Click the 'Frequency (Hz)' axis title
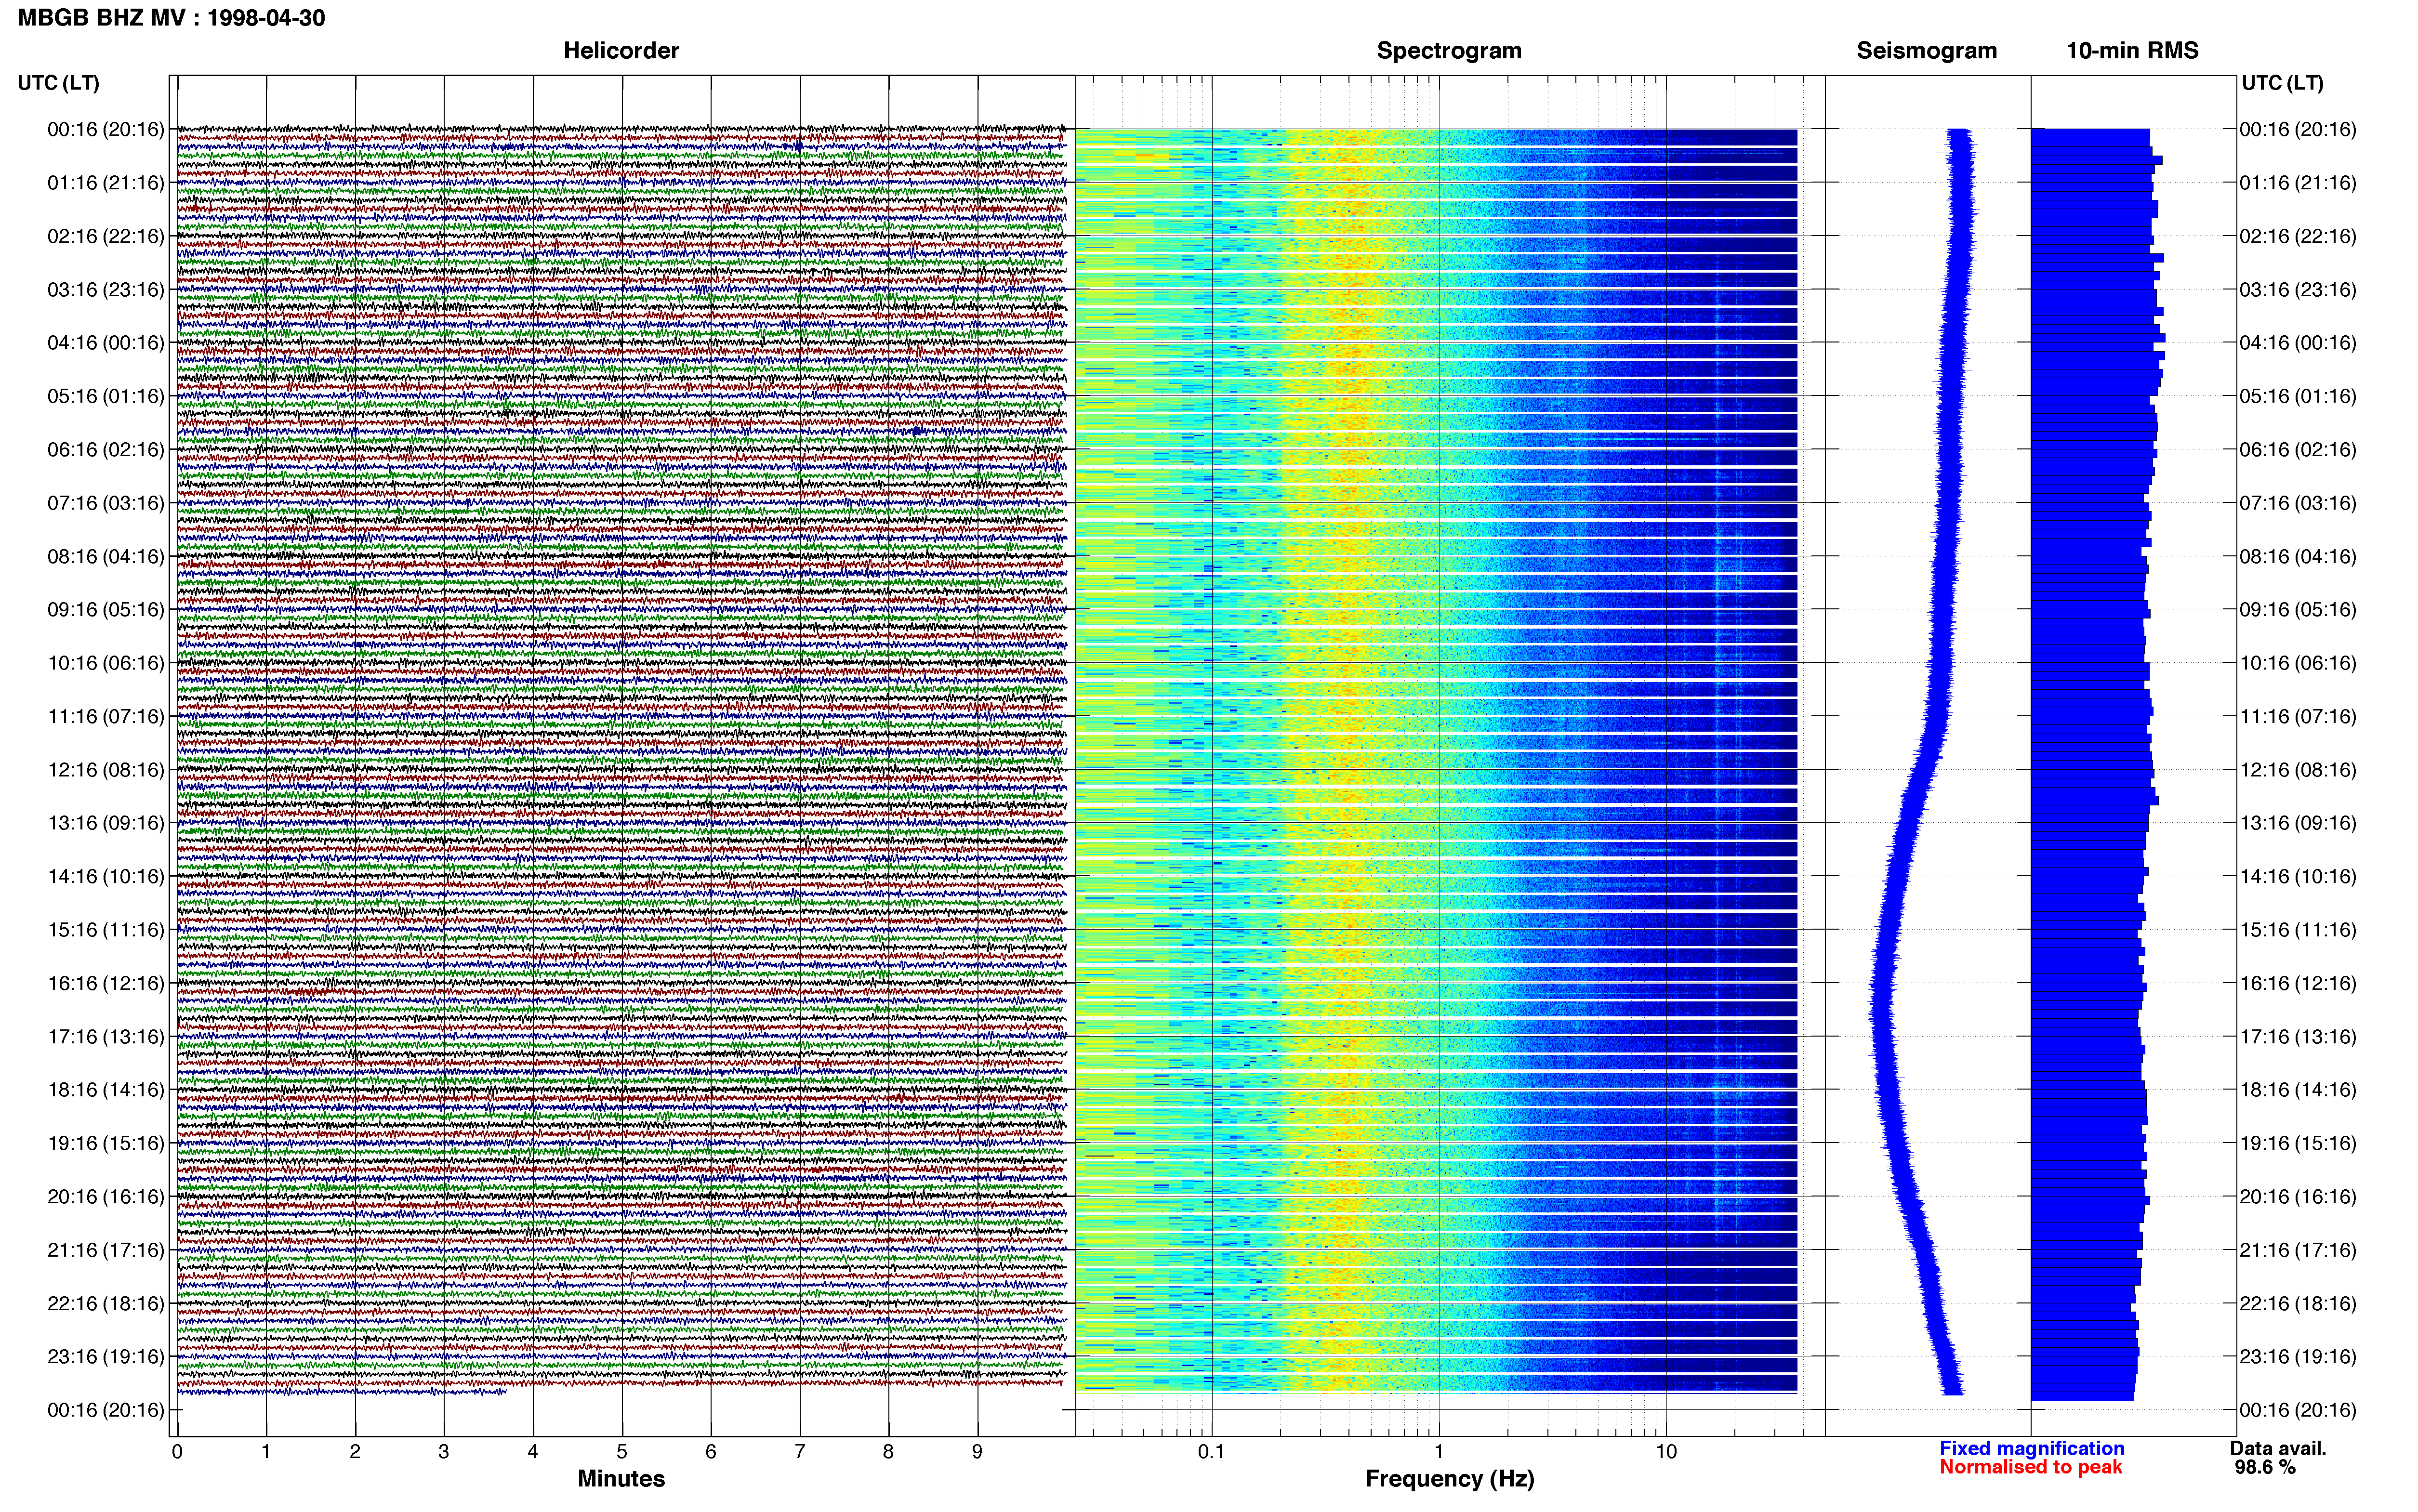The image size is (2418, 1512). pyautogui.click(x=1449, y=1479)
